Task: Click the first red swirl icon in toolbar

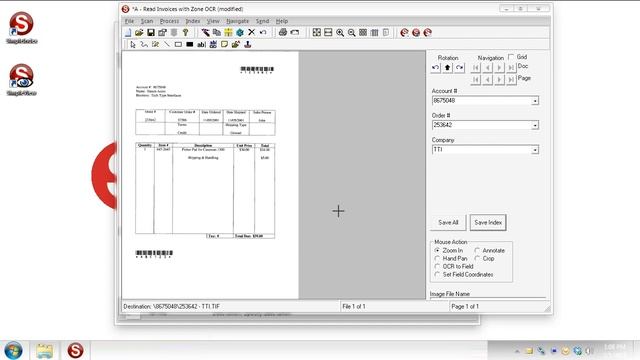Action: 404,33
